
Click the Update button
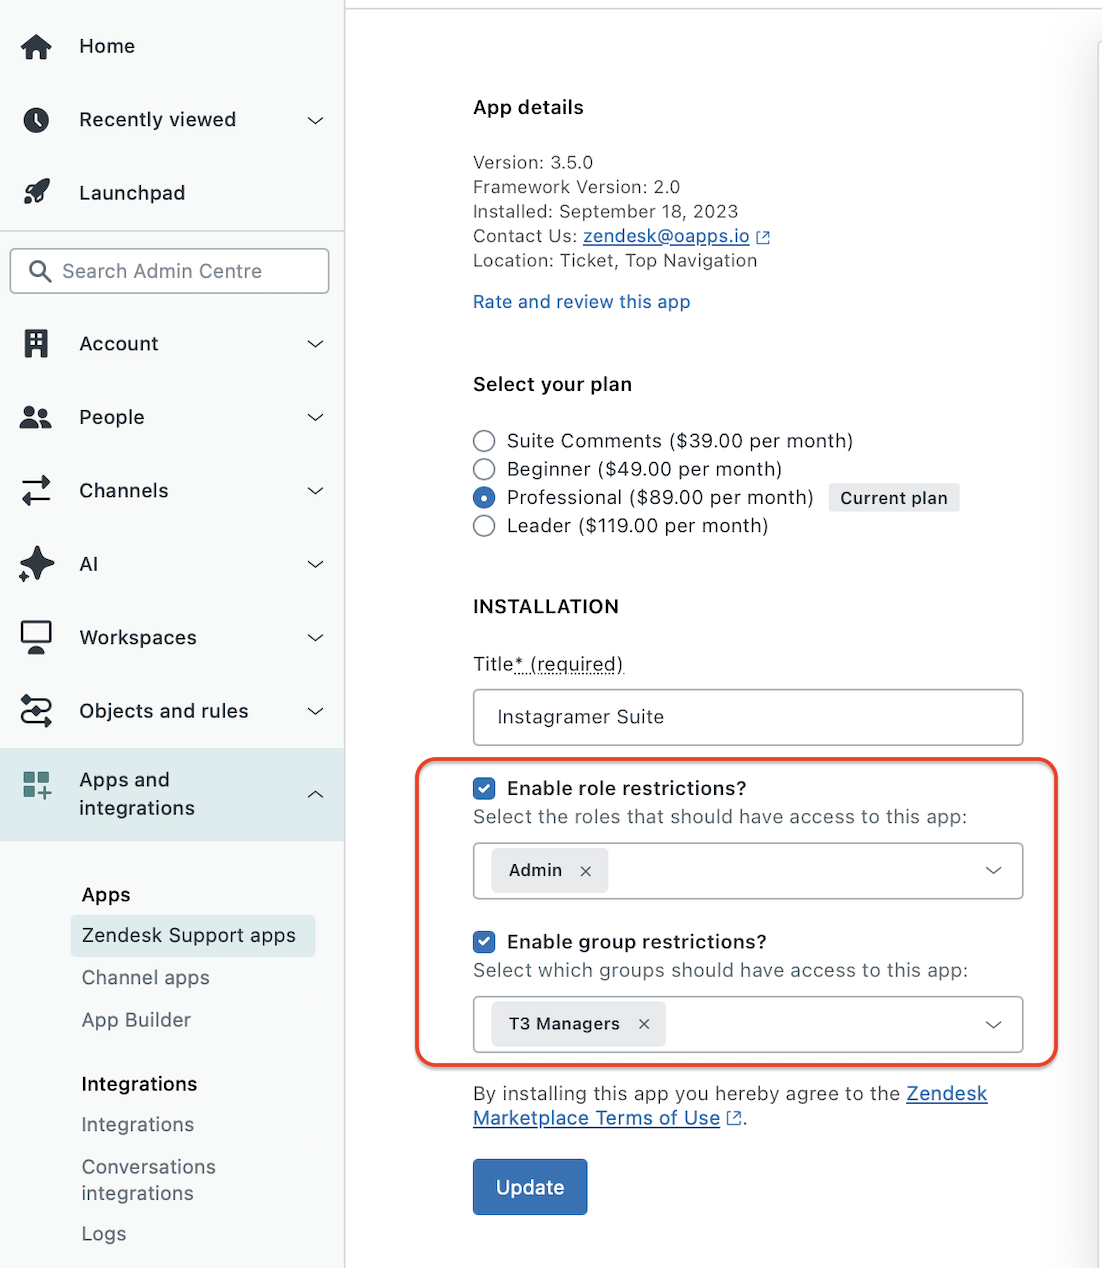pos(530,1187)
